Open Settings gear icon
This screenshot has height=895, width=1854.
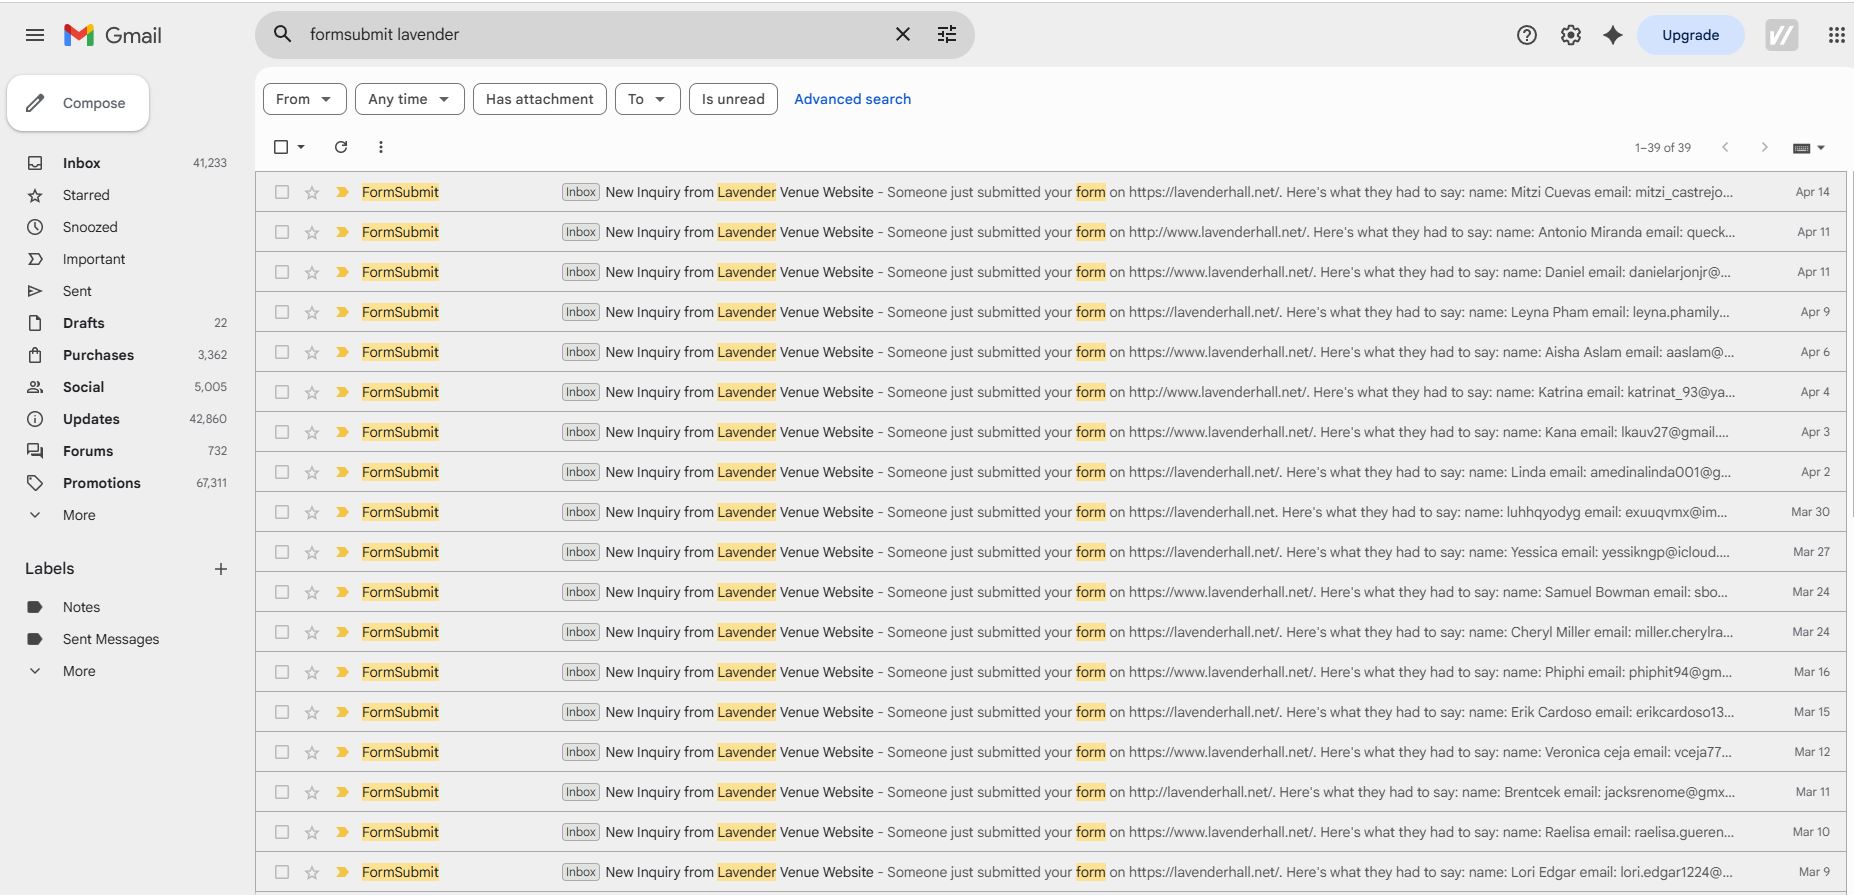tap(1571, 35)
